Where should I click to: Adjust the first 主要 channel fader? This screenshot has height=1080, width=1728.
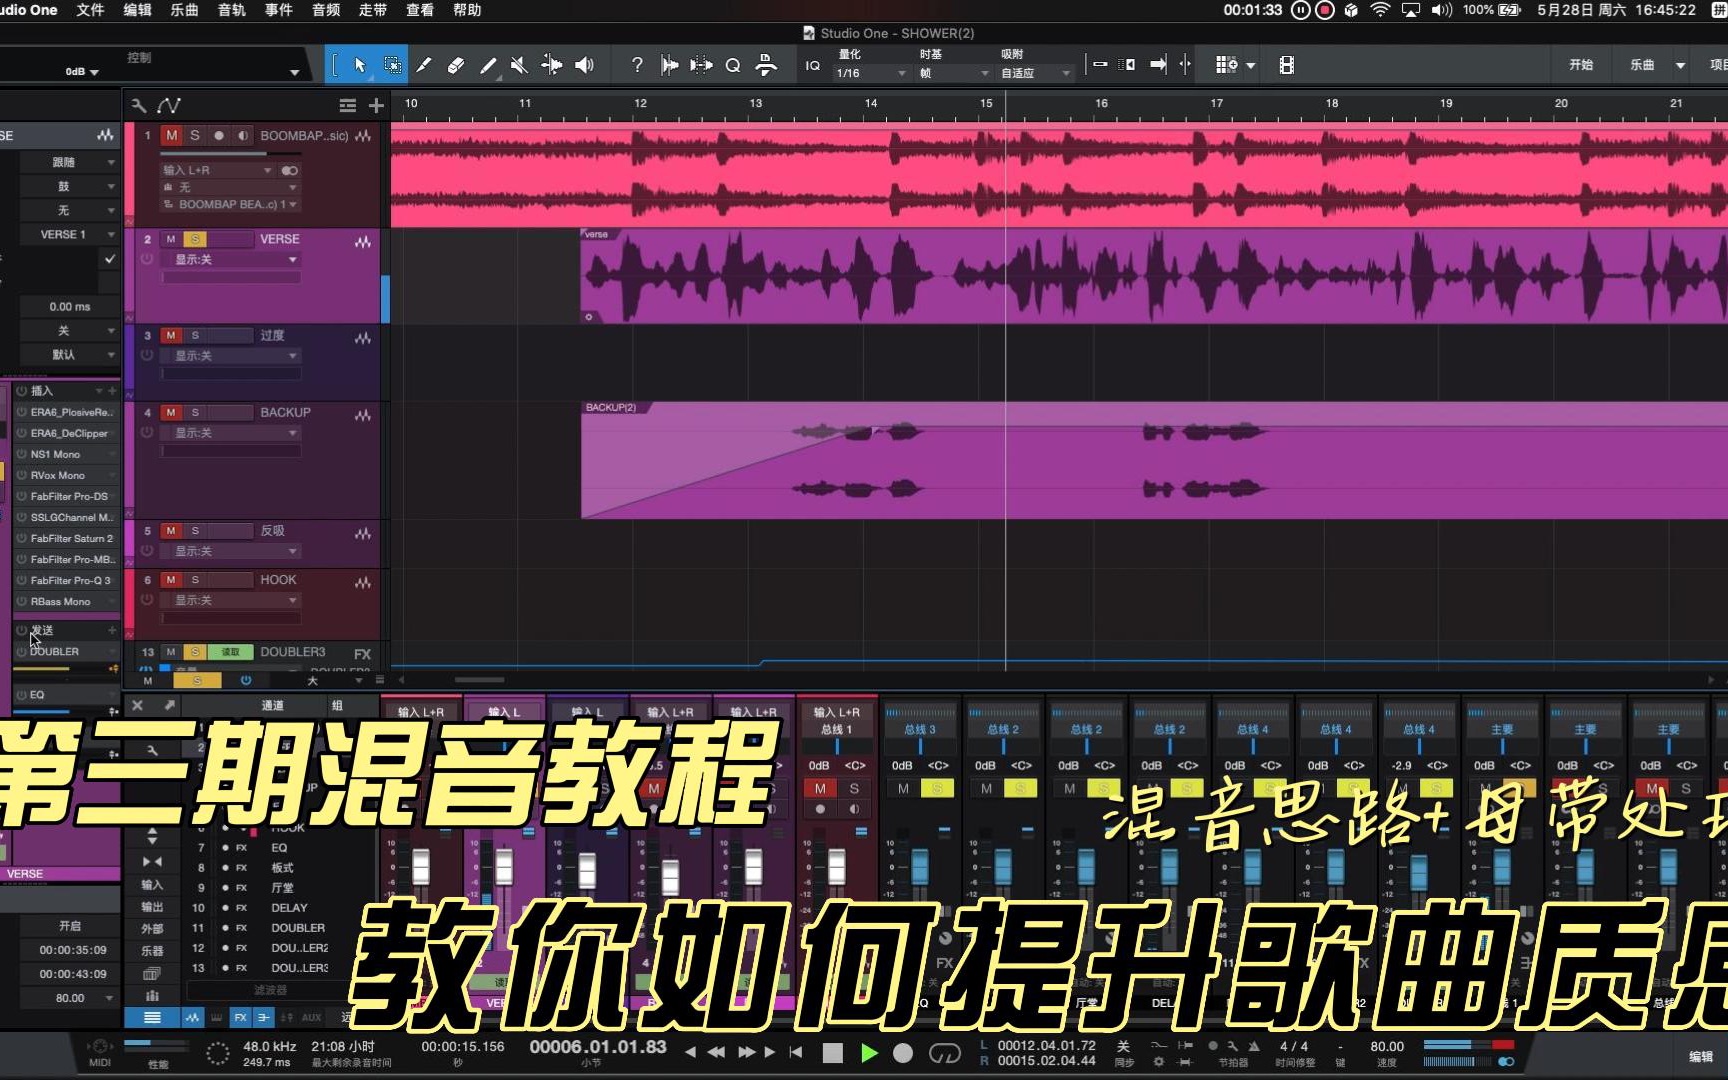point(1502,867)
